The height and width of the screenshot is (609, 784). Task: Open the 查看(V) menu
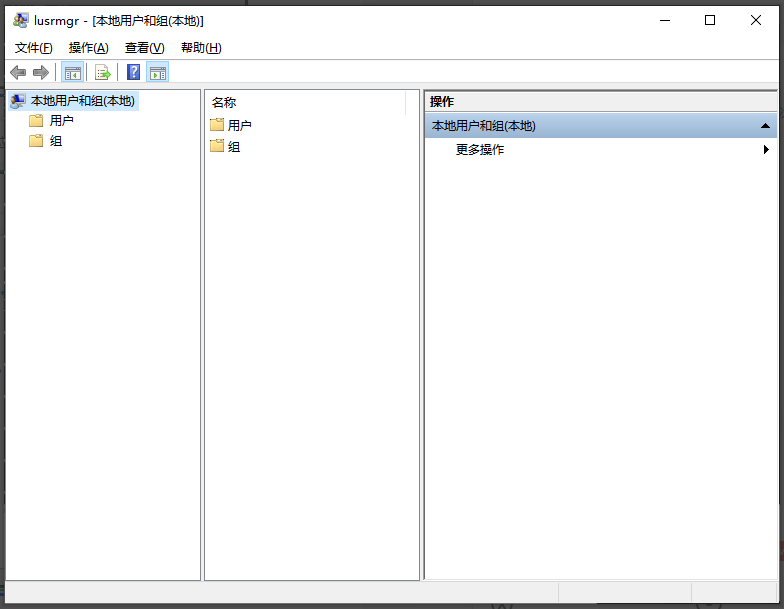144,48
